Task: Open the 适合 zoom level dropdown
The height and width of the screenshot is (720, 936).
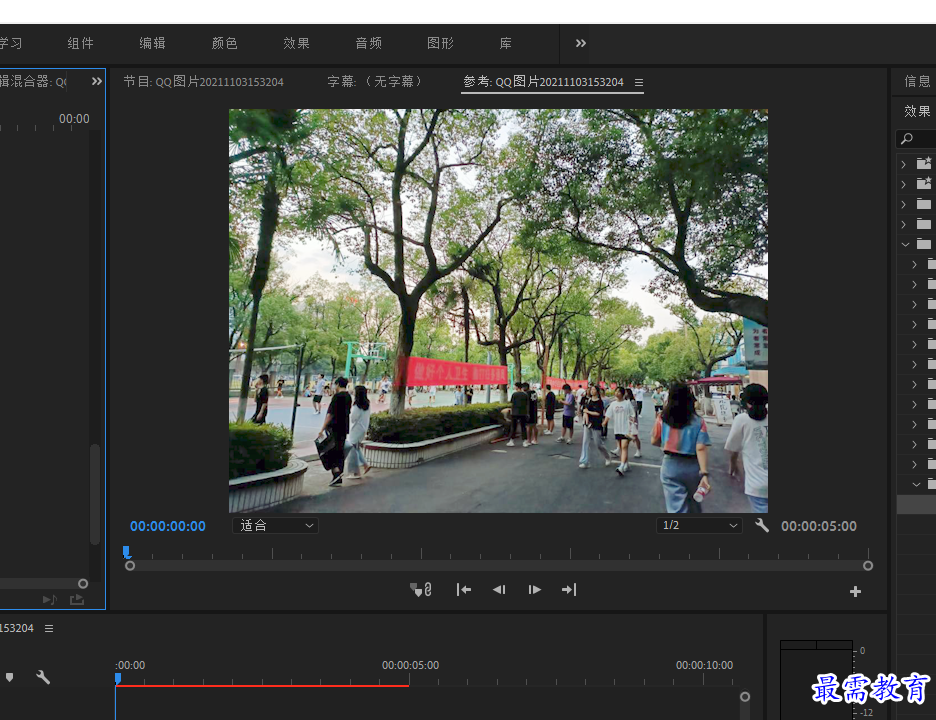Action: tap(275, 525)
